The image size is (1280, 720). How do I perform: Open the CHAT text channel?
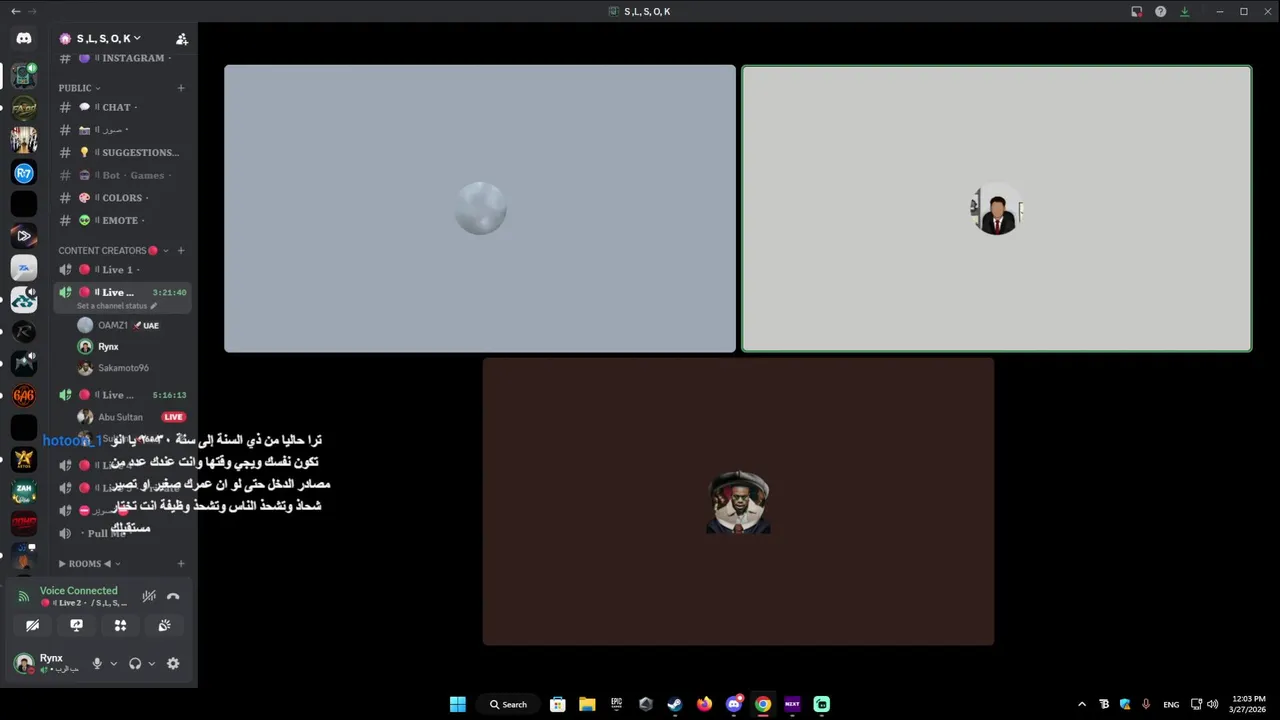point(122,107)
